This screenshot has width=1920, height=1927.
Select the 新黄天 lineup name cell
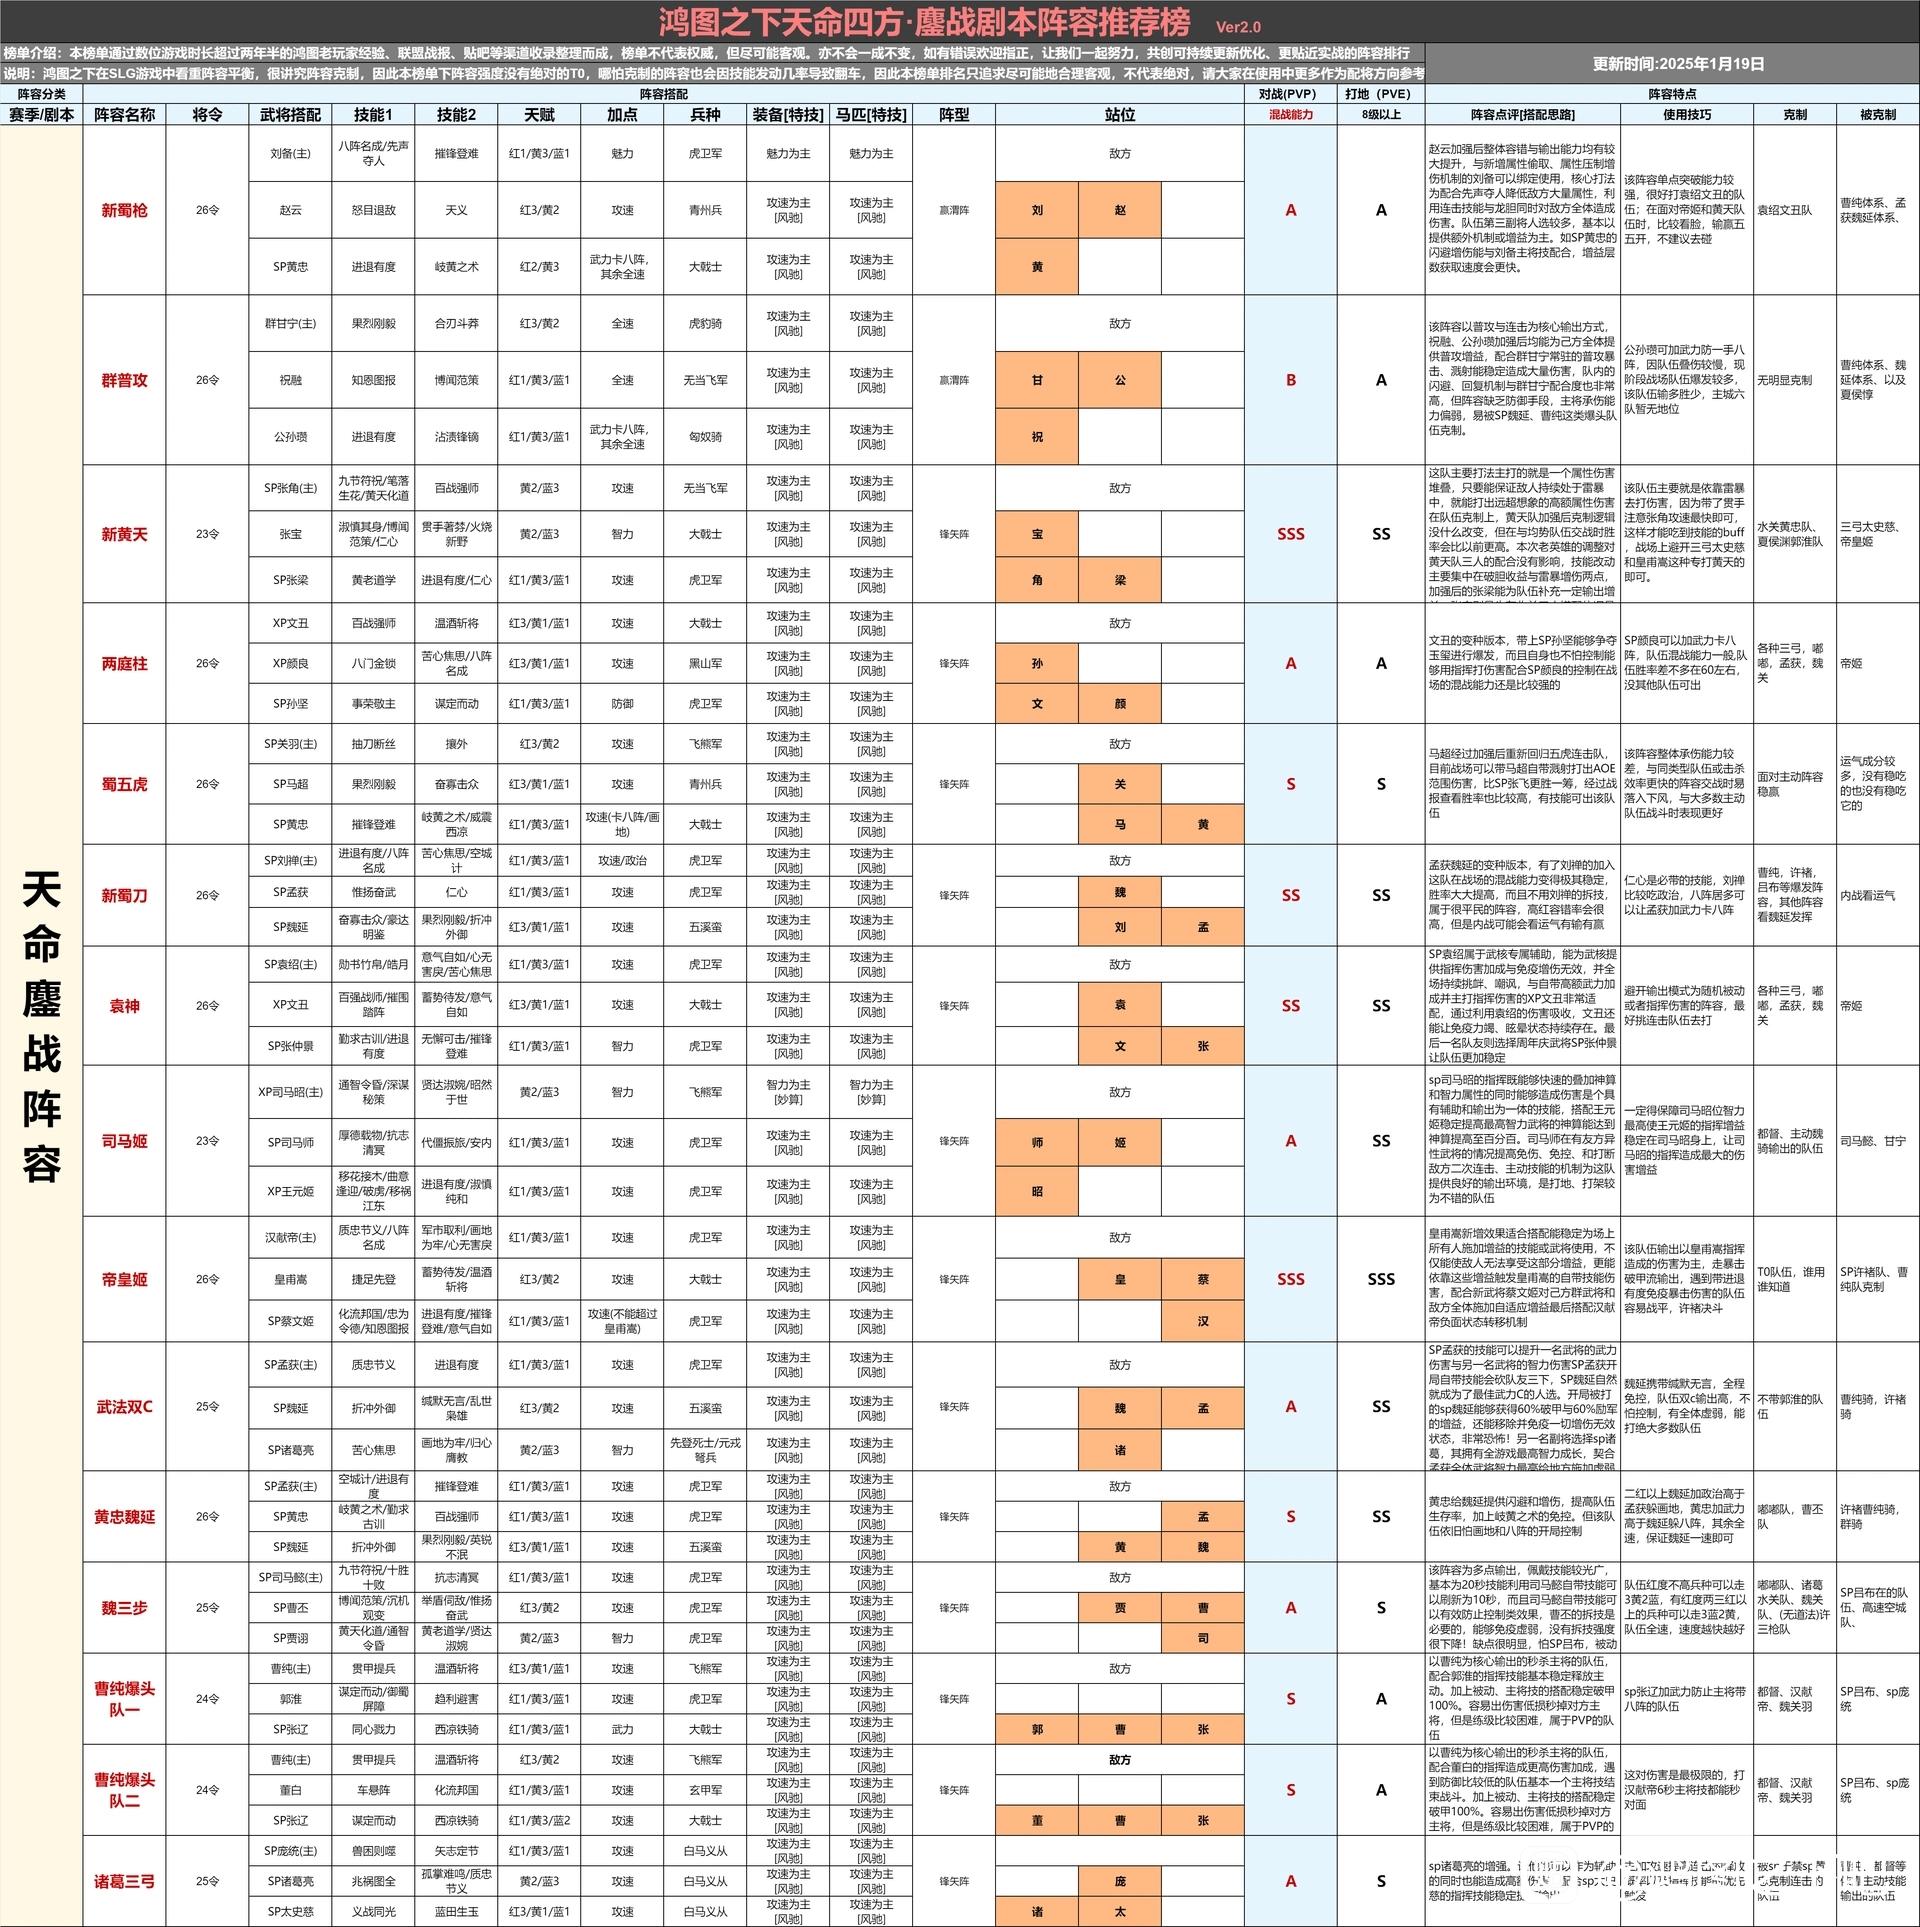click(x=124, y=534)
